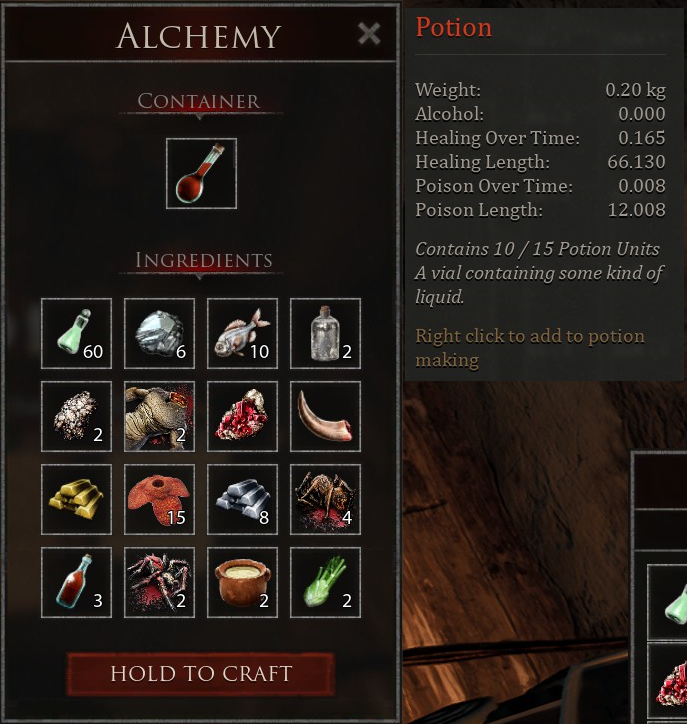This screenshot has width=687, height=724.
Task: Click the brown spider ingredient with 4
Action: [x=325, y=500]
